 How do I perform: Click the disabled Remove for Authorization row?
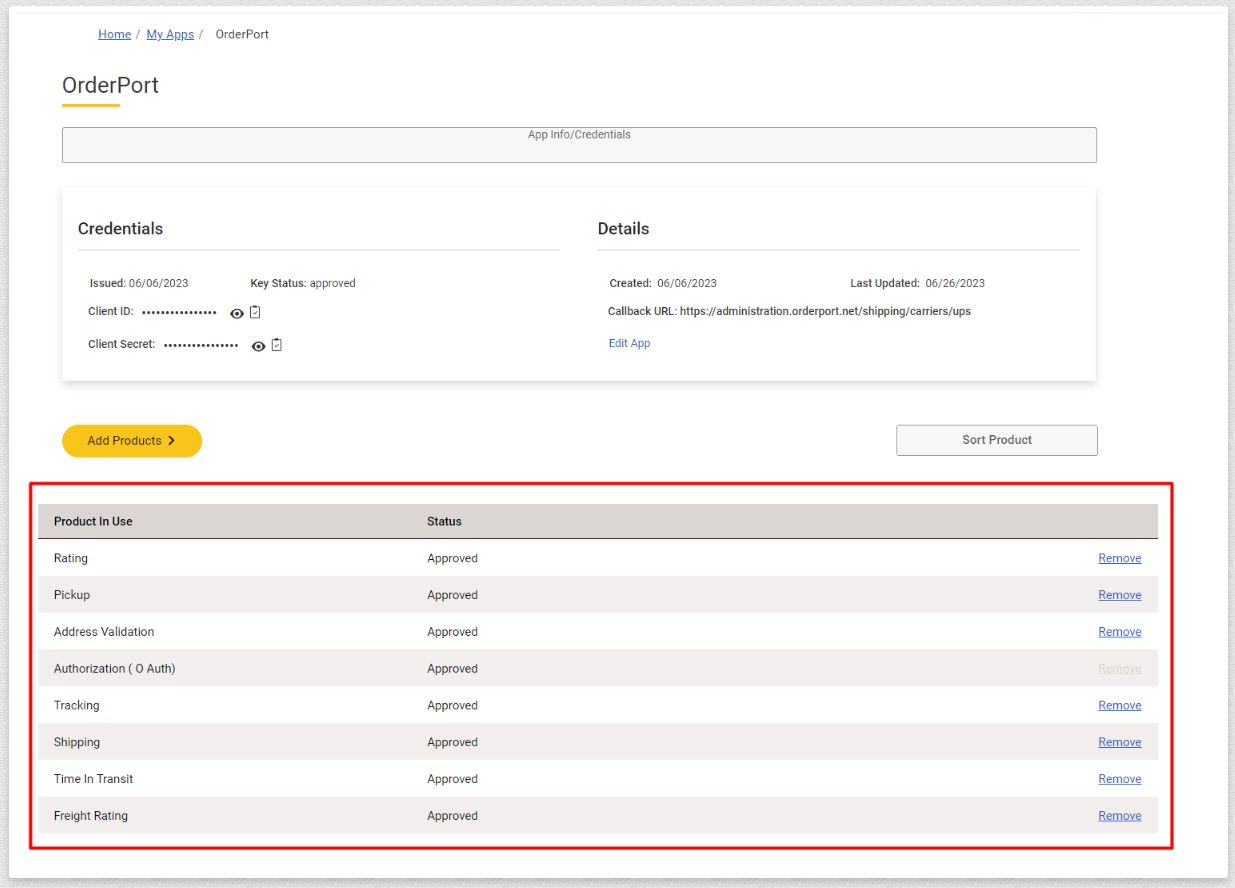coord(1120,669)
